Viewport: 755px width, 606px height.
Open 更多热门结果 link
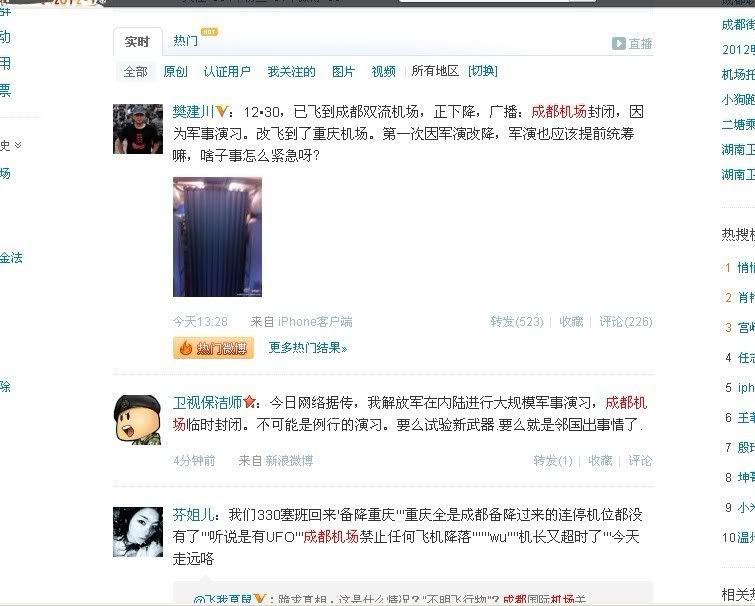308,348
